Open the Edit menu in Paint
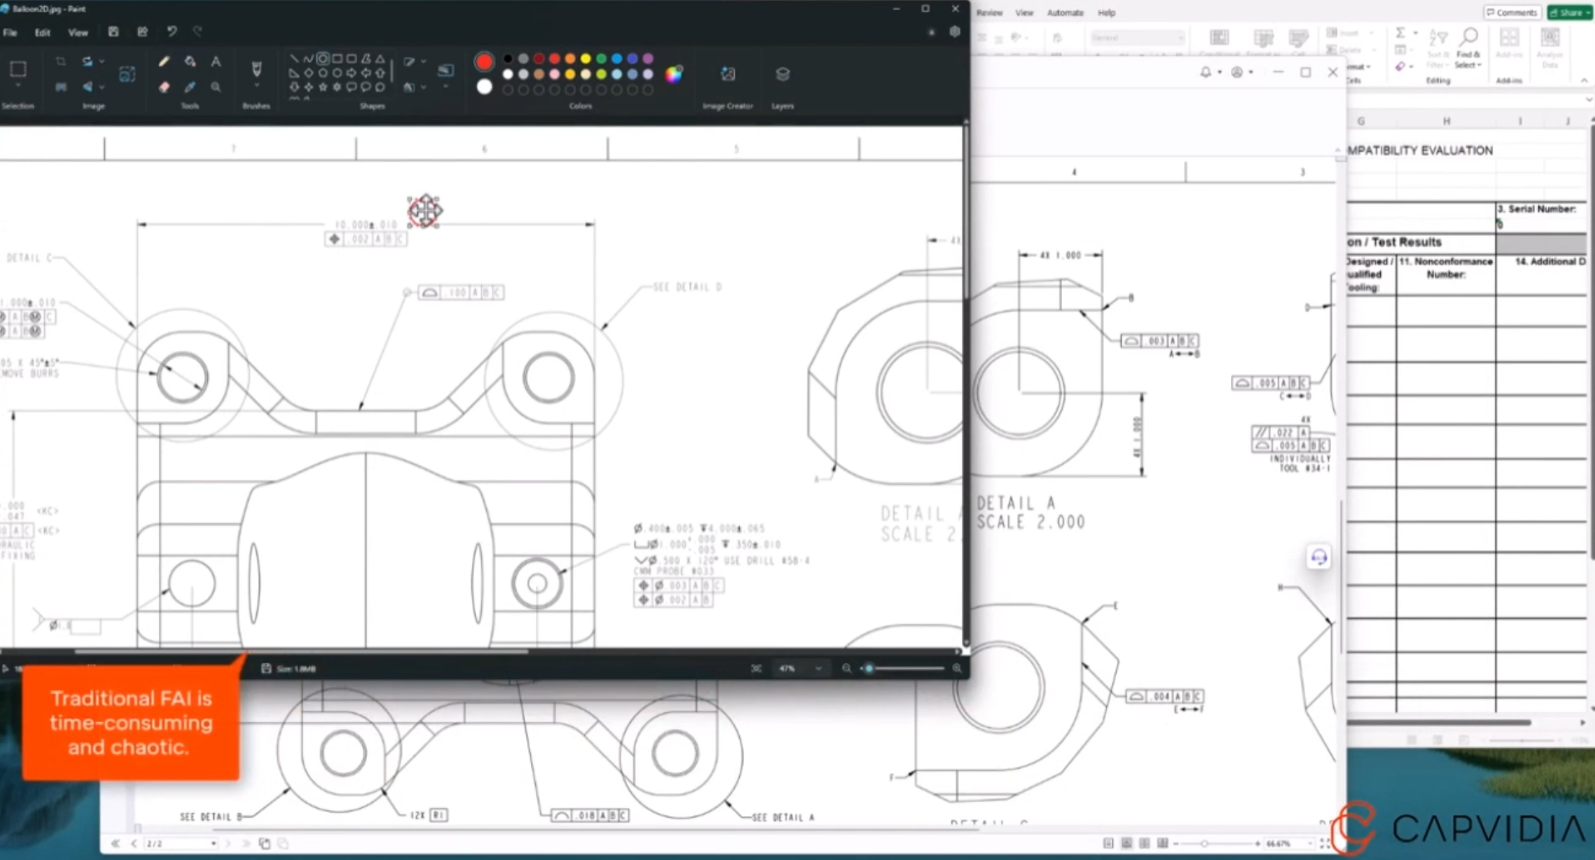 [42, 32]
